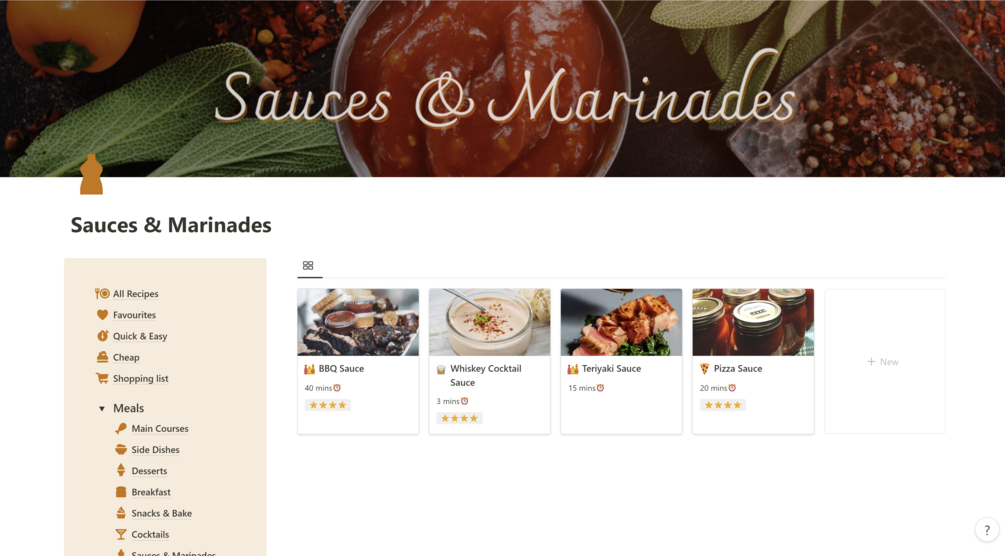Open the Desserts category link

pos(149,471)
